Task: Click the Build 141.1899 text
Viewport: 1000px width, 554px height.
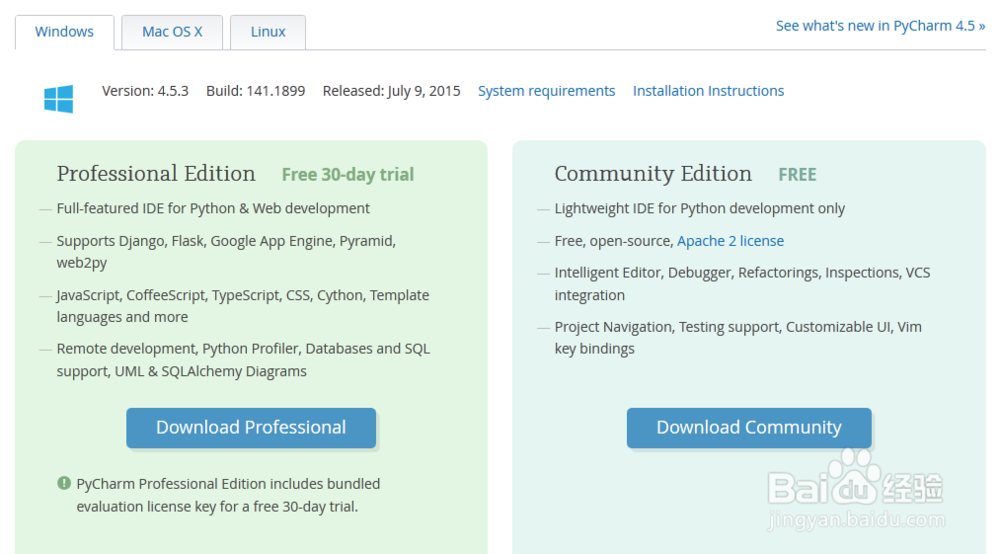Action: tap(255, 91)
